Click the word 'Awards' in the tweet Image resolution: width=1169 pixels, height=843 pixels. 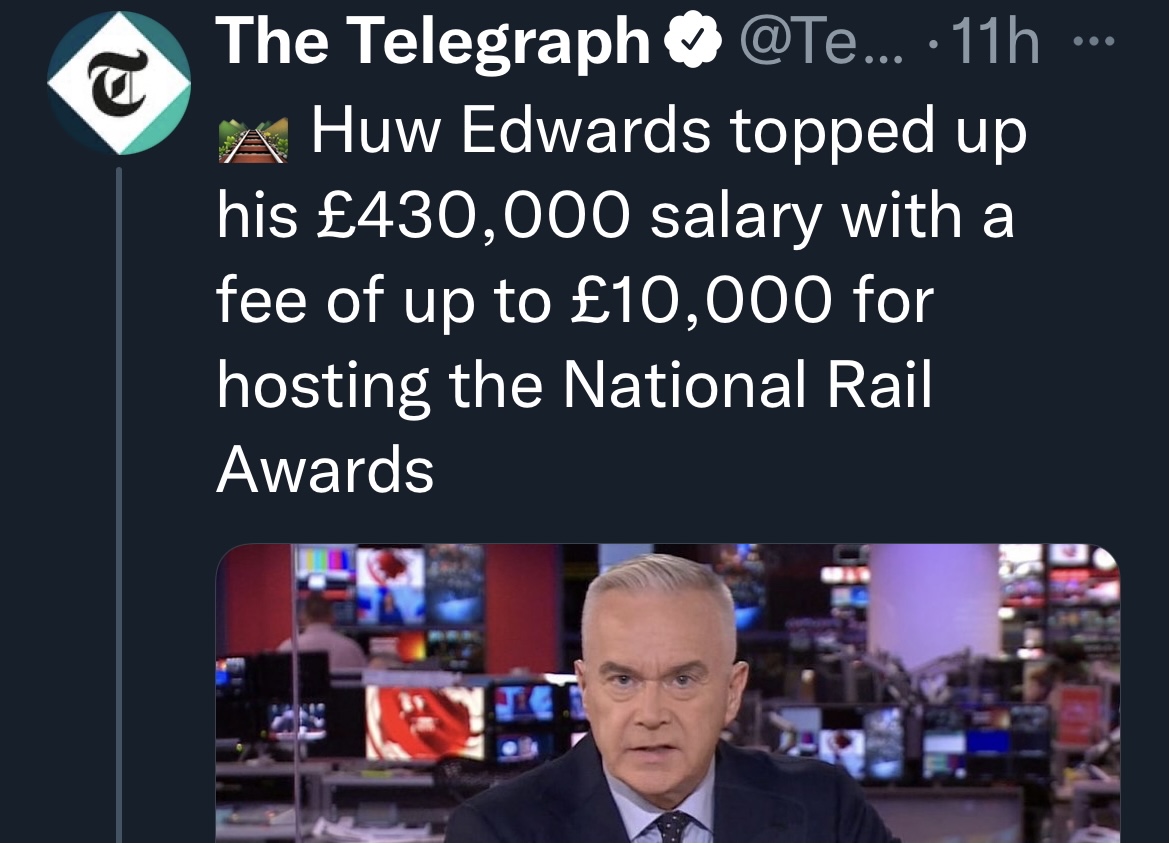[325, 470]
